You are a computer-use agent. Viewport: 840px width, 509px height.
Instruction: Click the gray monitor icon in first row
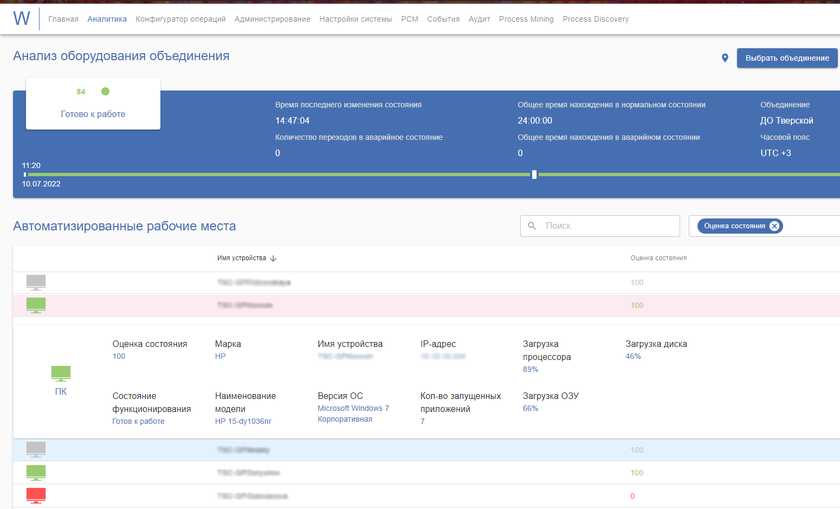[36, 283]
